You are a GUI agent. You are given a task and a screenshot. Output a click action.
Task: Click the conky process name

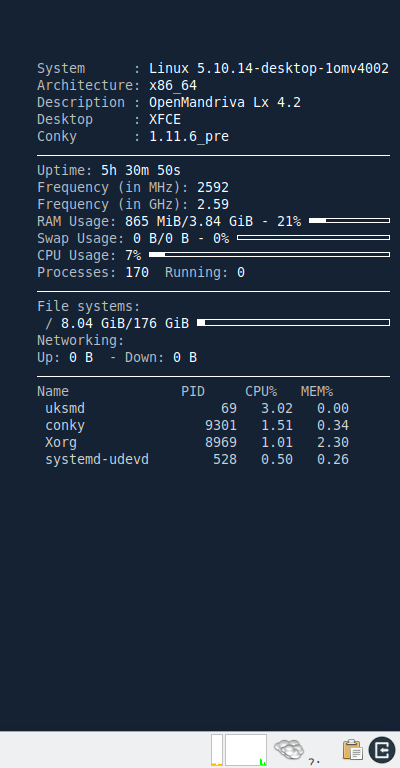point(65,425)
